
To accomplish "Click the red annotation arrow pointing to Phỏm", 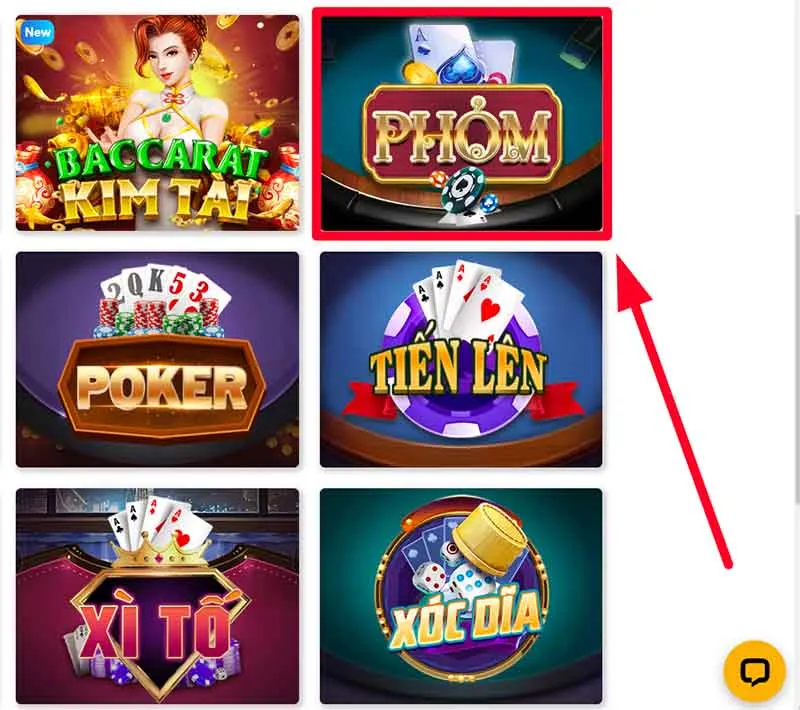I will (x=673, y=411).
